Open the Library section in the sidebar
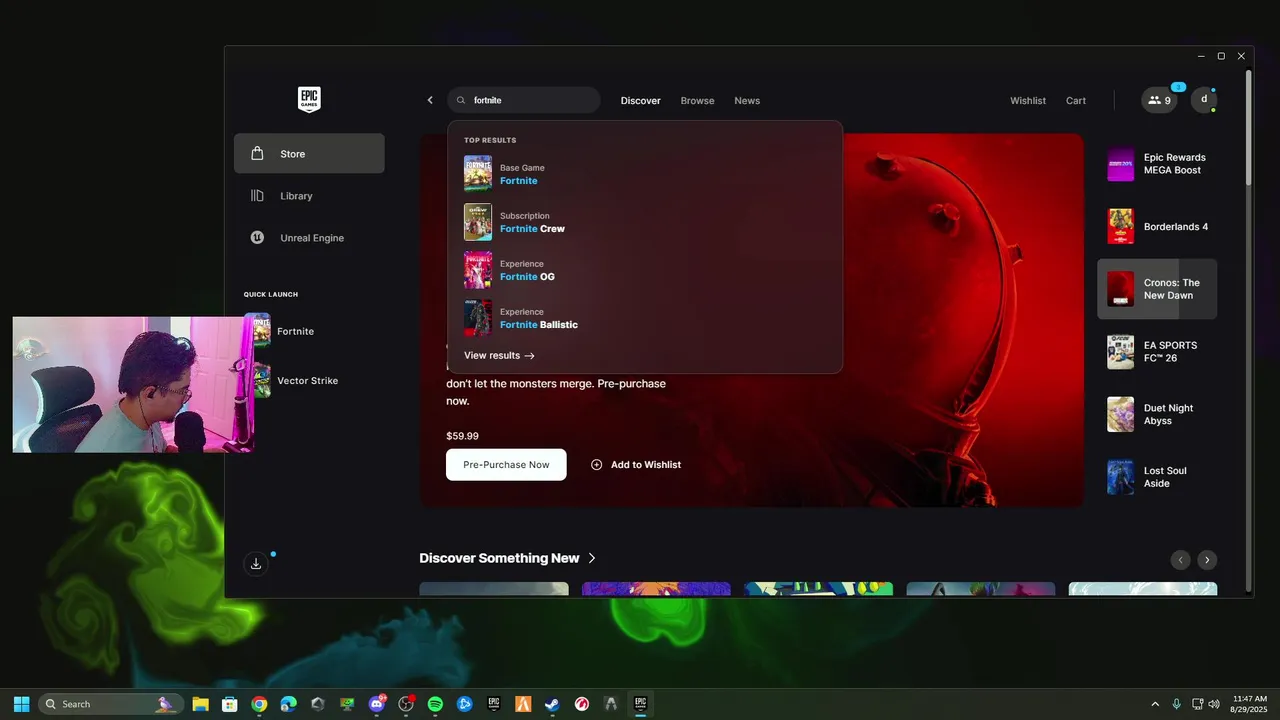The image size is (1280, 720). click(309, 196)
